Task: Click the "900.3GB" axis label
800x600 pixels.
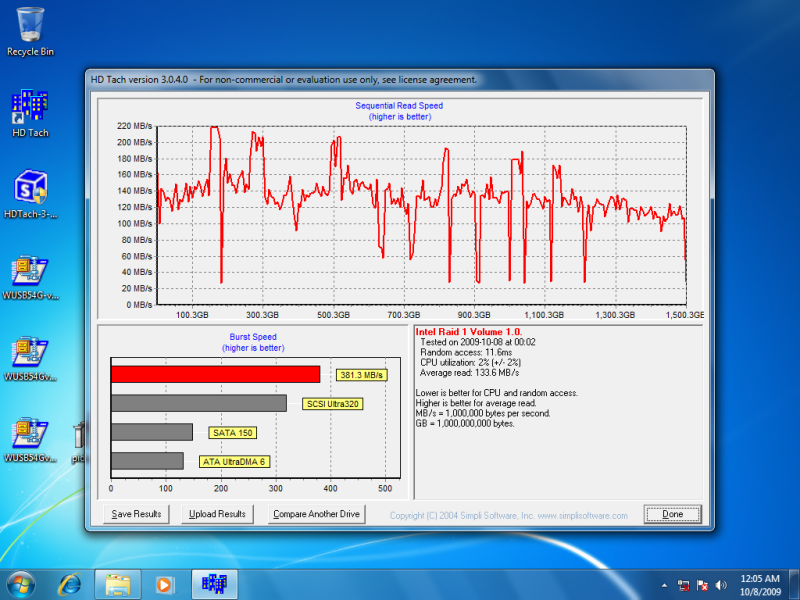Action: tap(474, 315)
